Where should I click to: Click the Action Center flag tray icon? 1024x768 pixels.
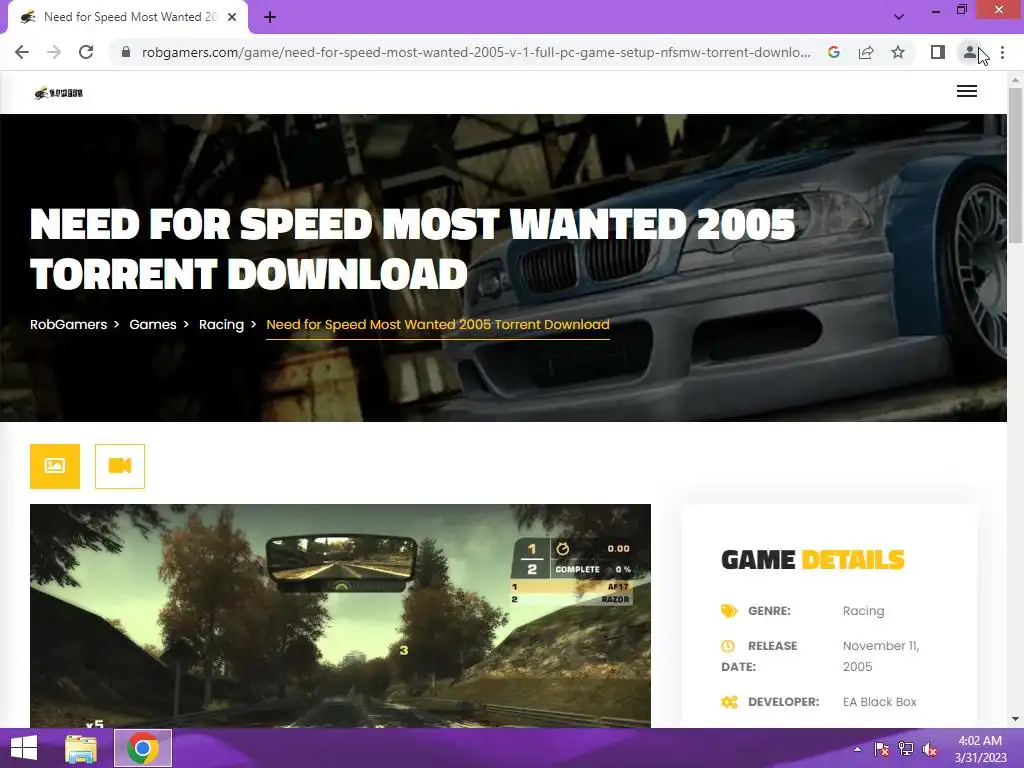pos(881,749)
